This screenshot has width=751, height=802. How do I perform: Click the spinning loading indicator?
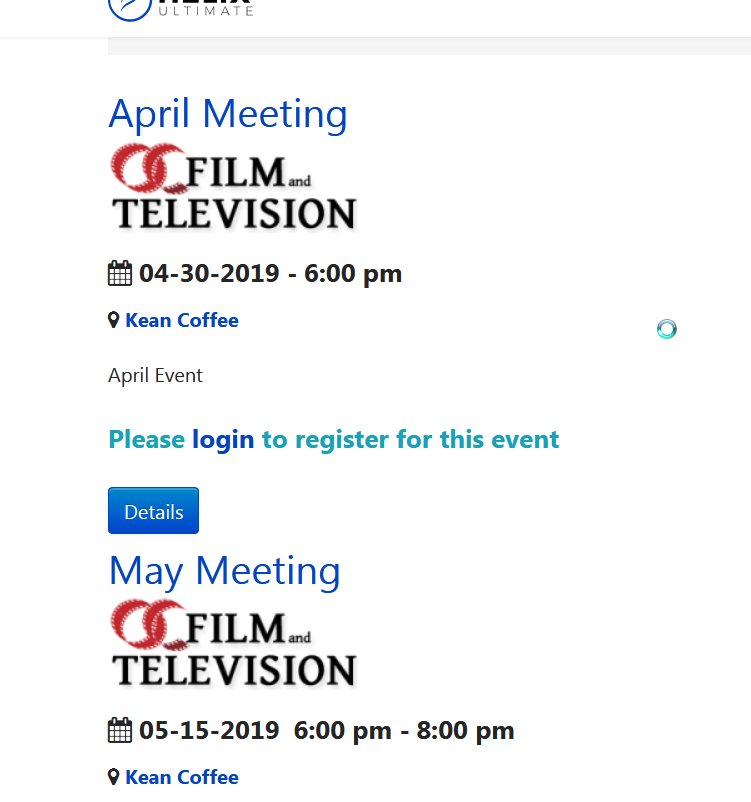[x=667, y=329]
